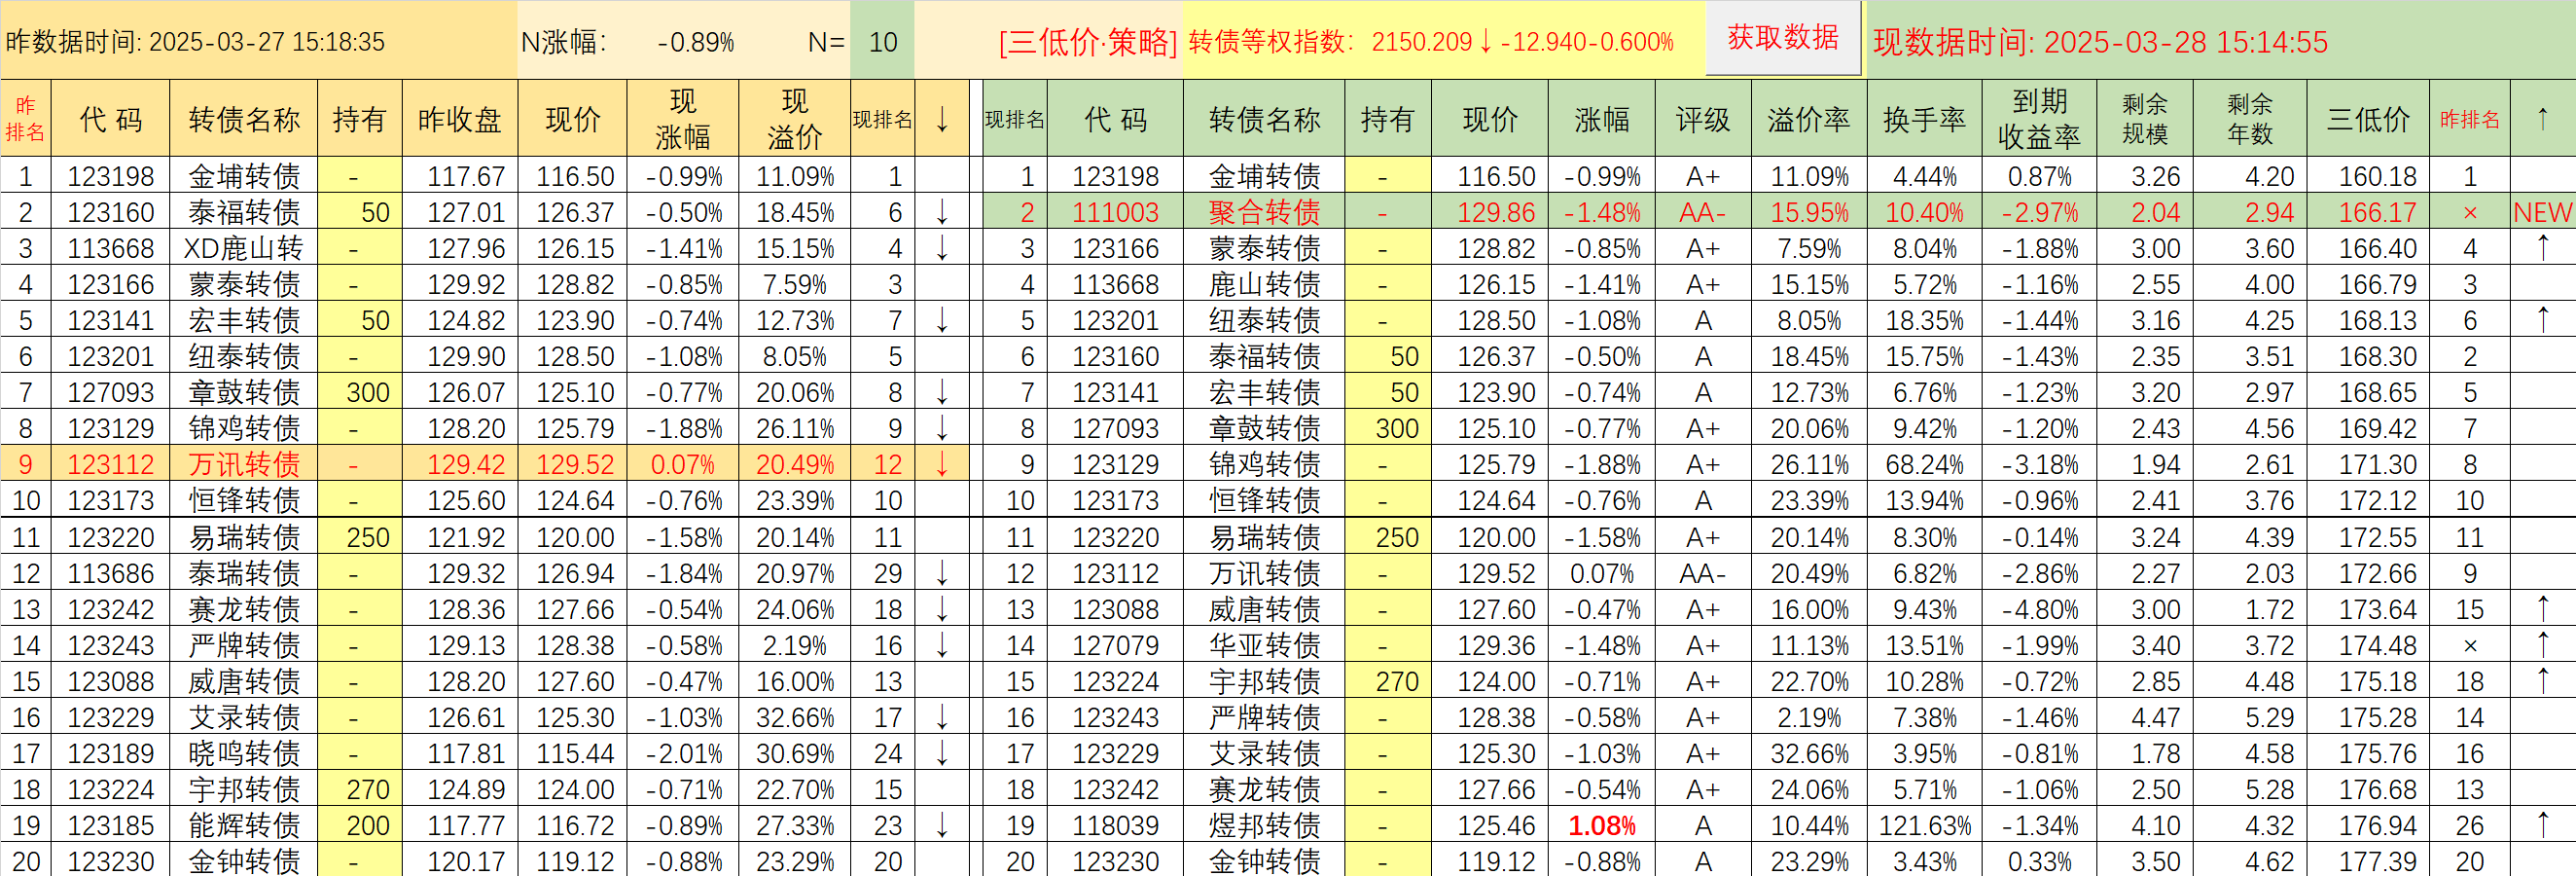Screen dimensions: 2576x876
Task: Click the down arrow in 泰福转债 row
Action: coord(941,212)
